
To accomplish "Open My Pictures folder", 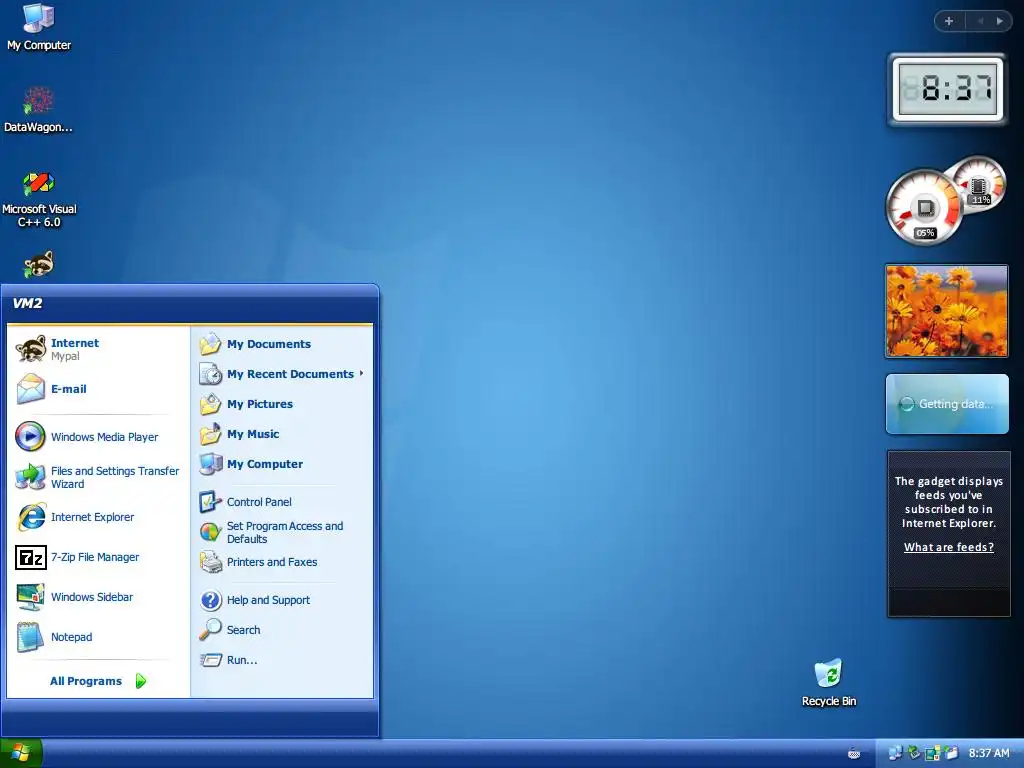I will 281,404.
